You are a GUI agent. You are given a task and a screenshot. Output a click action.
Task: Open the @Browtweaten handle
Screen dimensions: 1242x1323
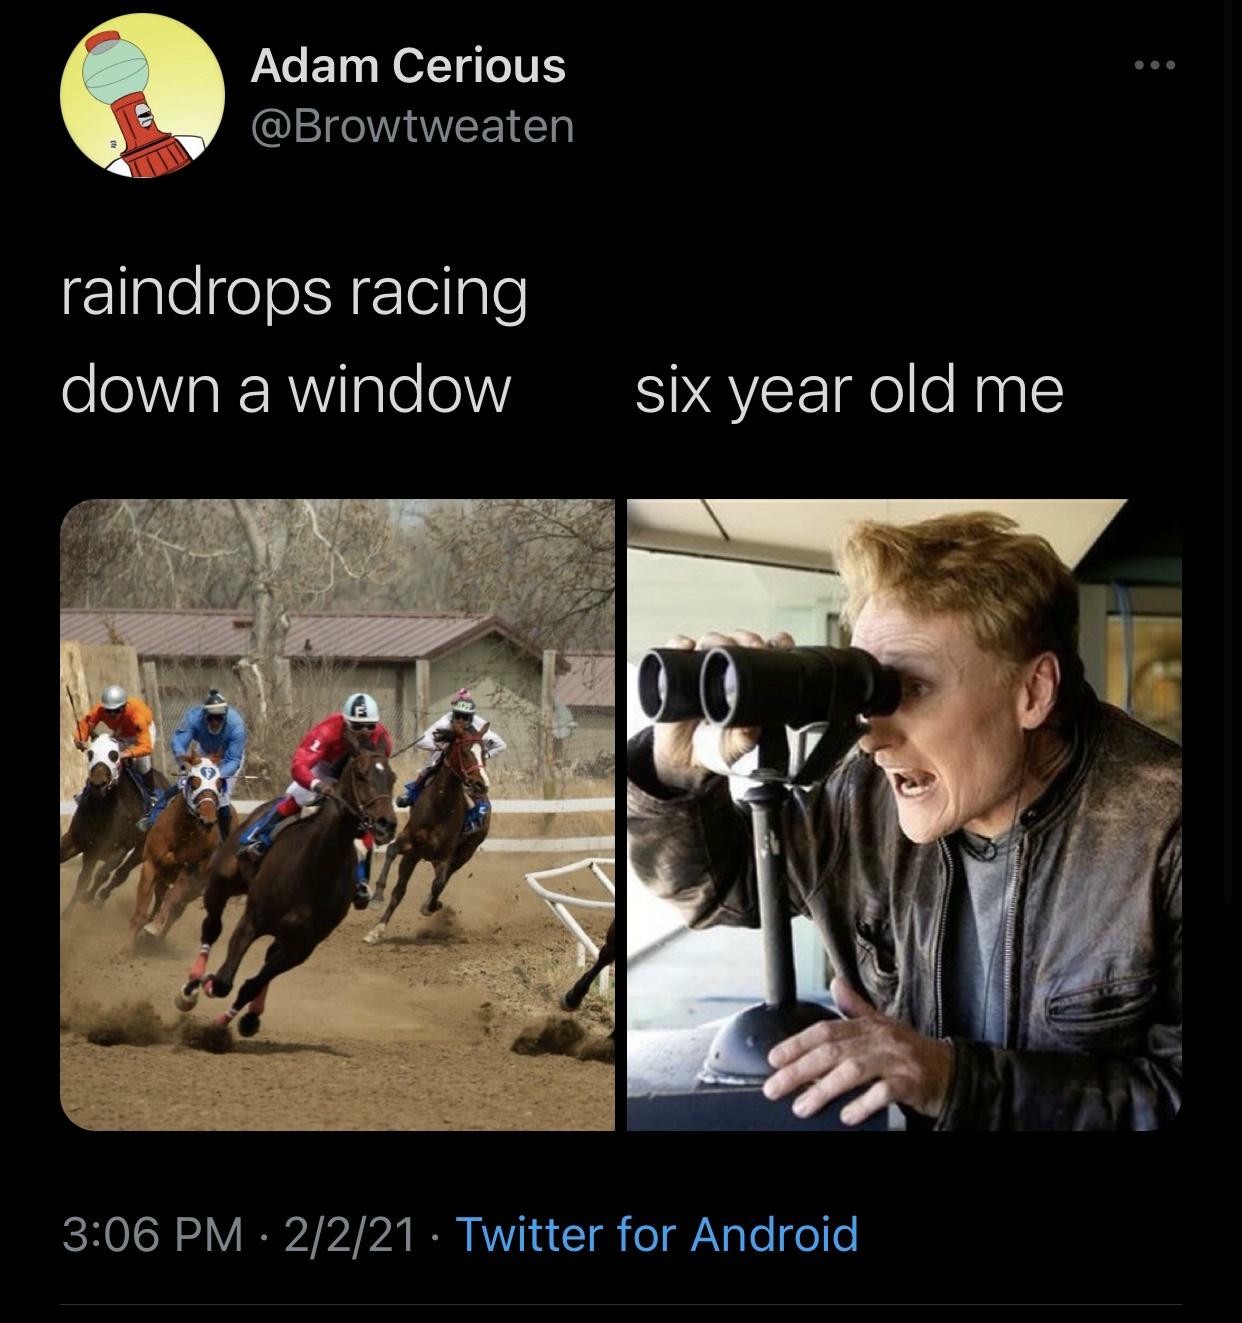412,127
